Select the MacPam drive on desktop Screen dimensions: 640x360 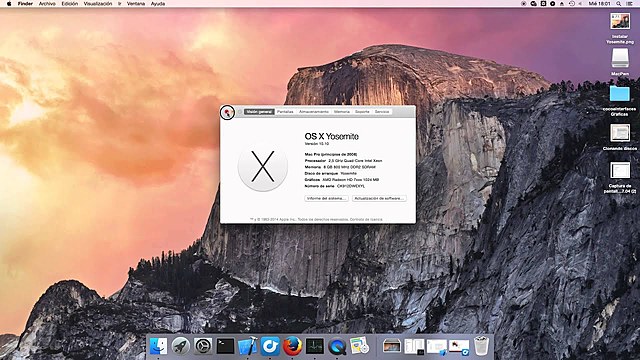click(x=620, y=62)
